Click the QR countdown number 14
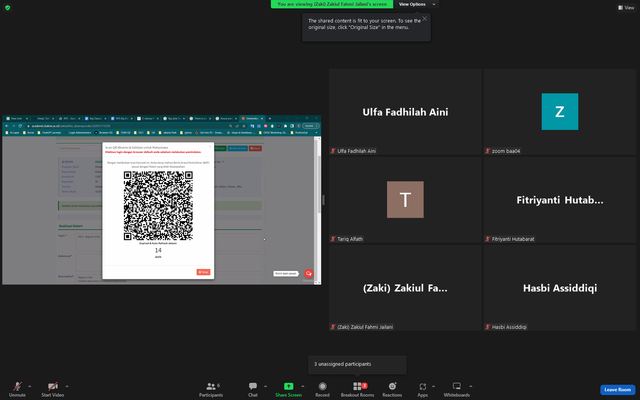This screenshot has width=640, height=400. click(x=158, y=250)
